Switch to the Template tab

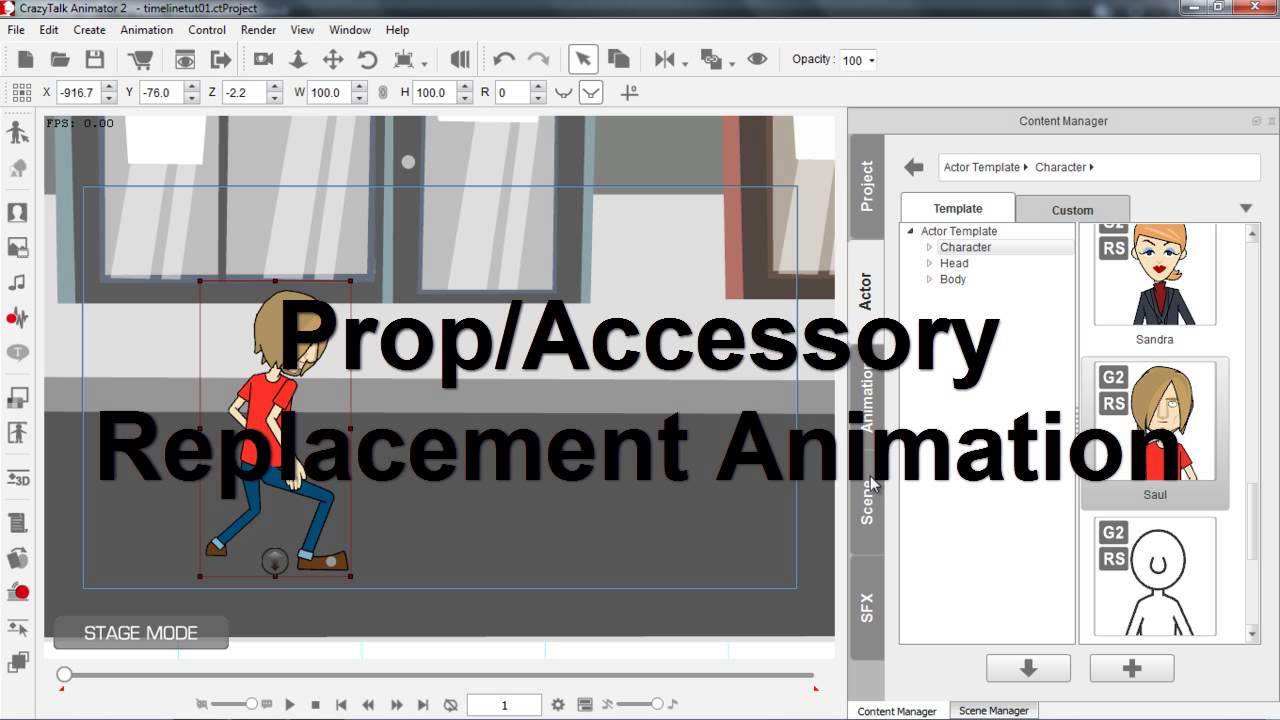point(958,208)
